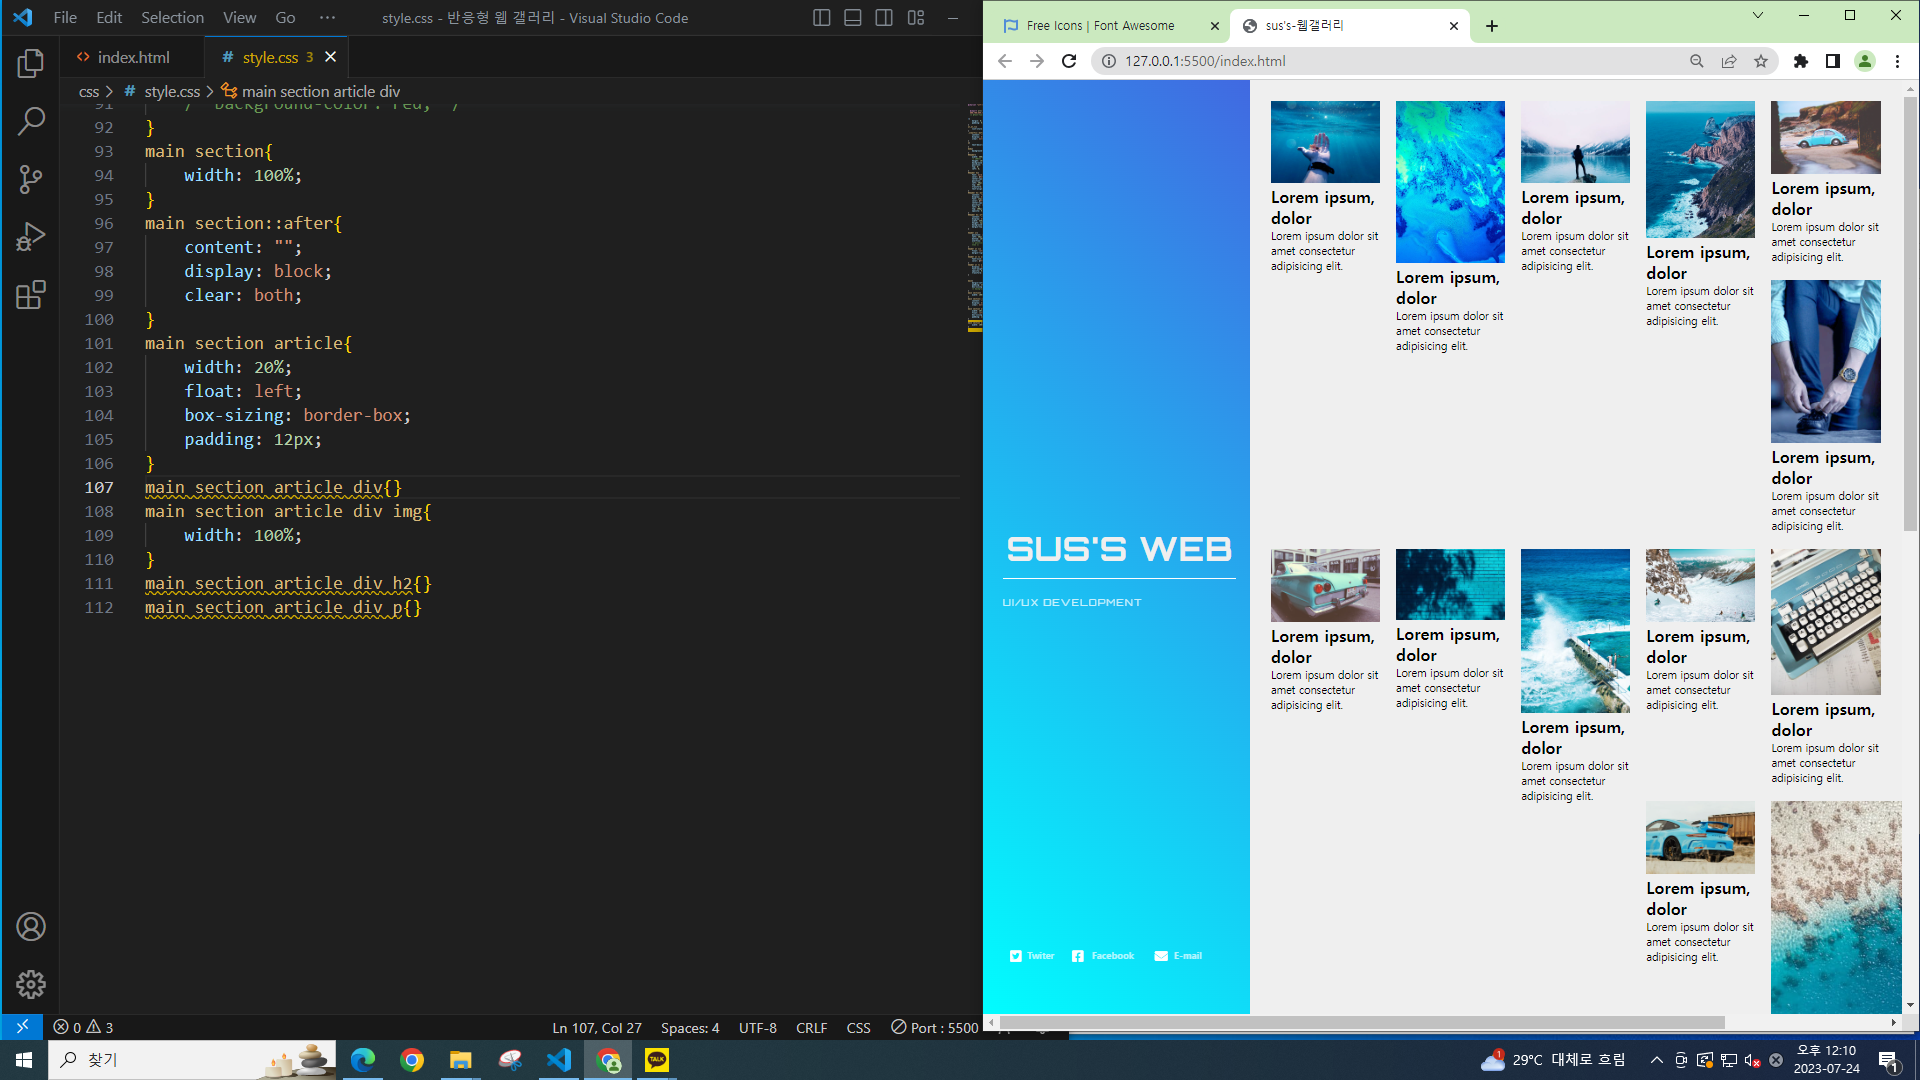Click the car on beach gallery thumbnail

[1825, 138]
